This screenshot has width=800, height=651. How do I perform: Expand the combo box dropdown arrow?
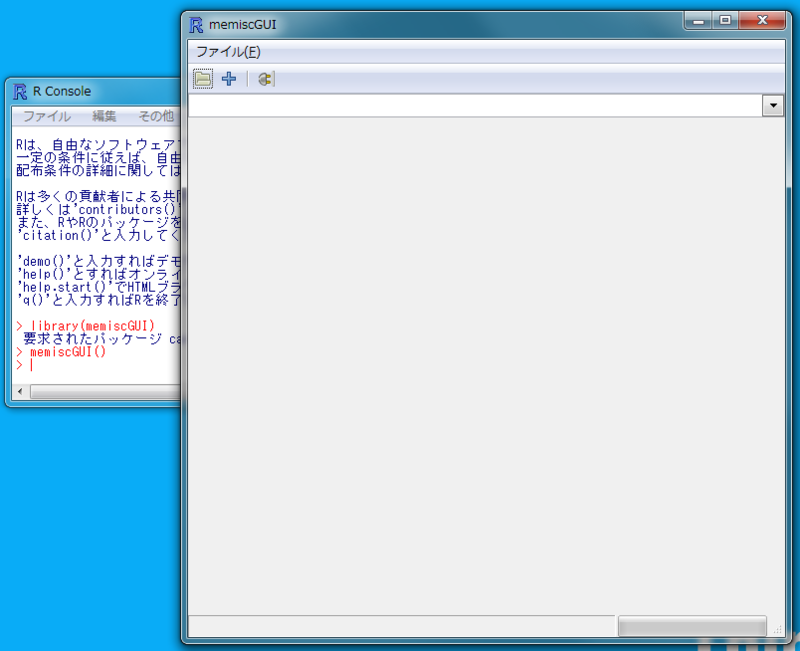point(773,106)
